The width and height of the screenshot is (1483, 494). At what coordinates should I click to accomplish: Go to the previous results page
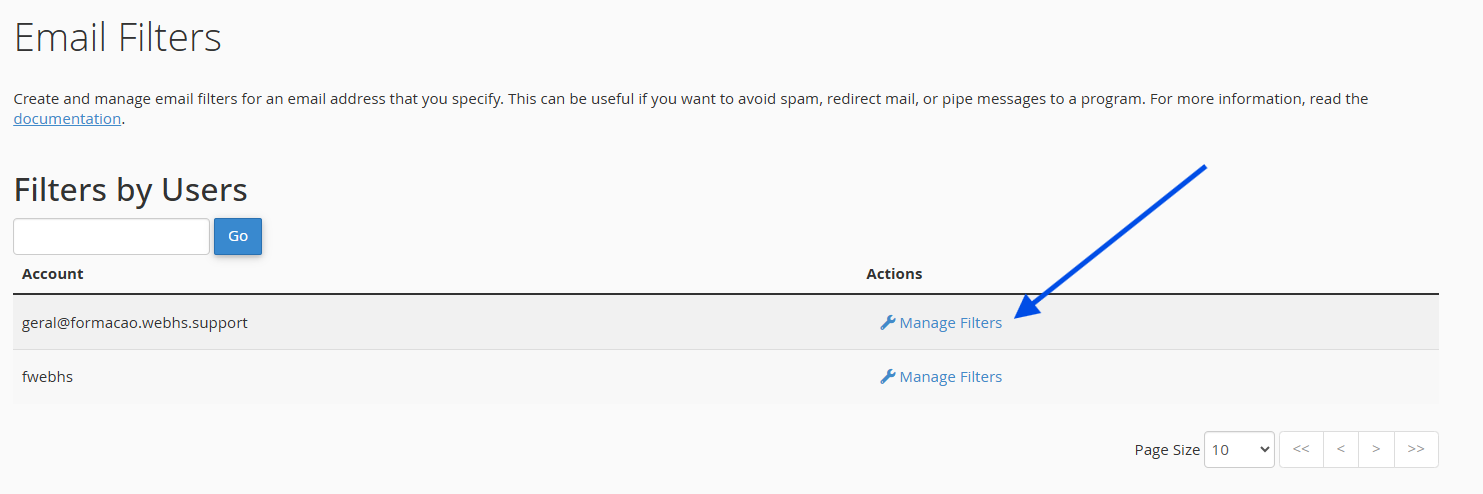tap(1340, 450)
